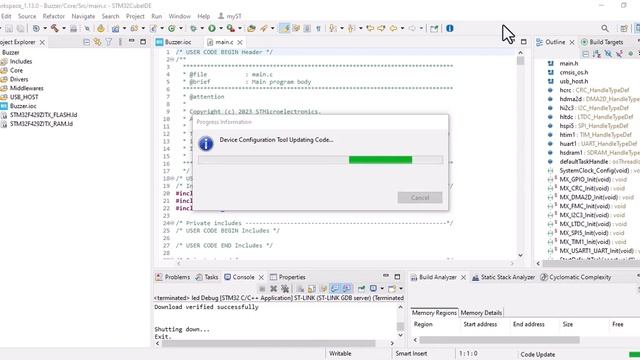Open dropdown next to External Tools icon

point(240,28)
